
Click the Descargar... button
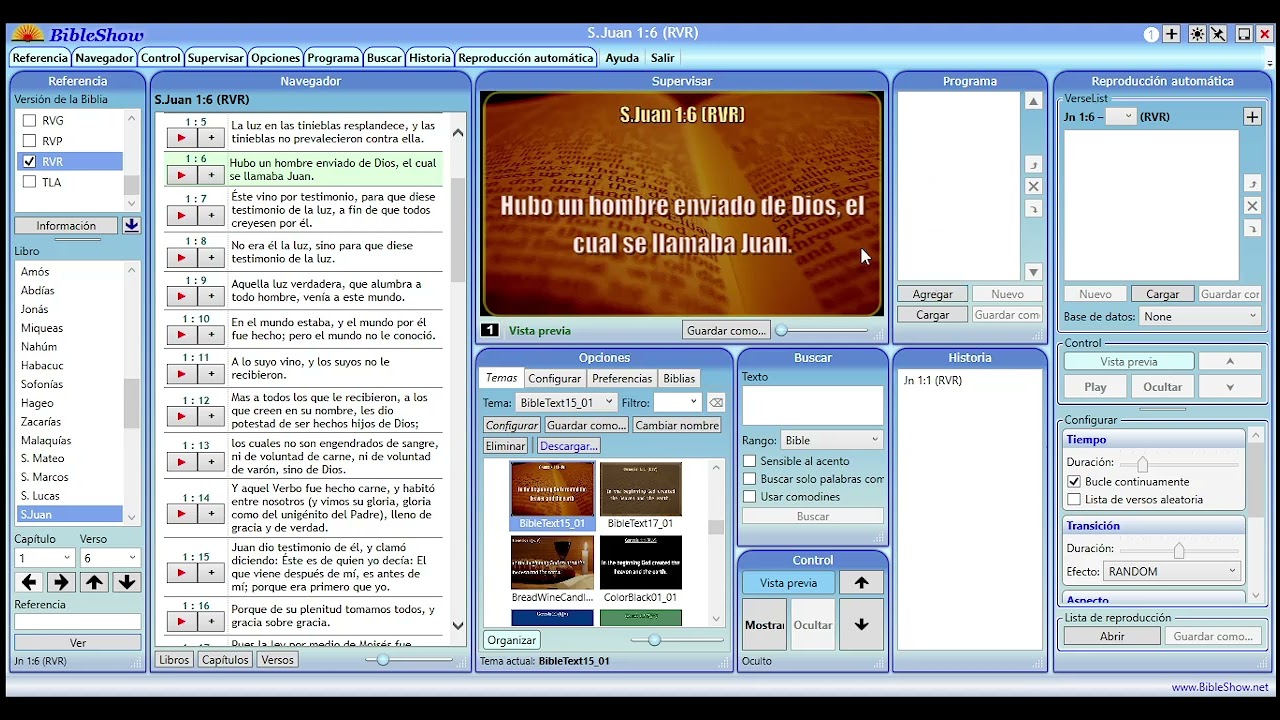pyautogui.click(x=569, y=446)
